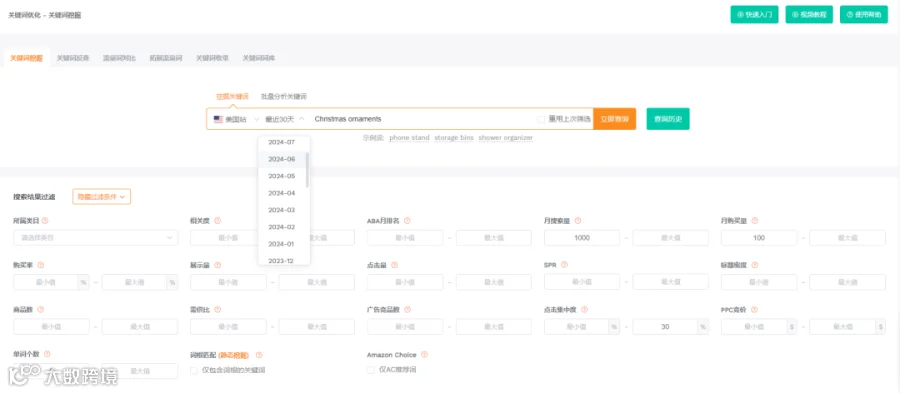
Task: Click help icon beside 购买率
Action: point(41,265)
